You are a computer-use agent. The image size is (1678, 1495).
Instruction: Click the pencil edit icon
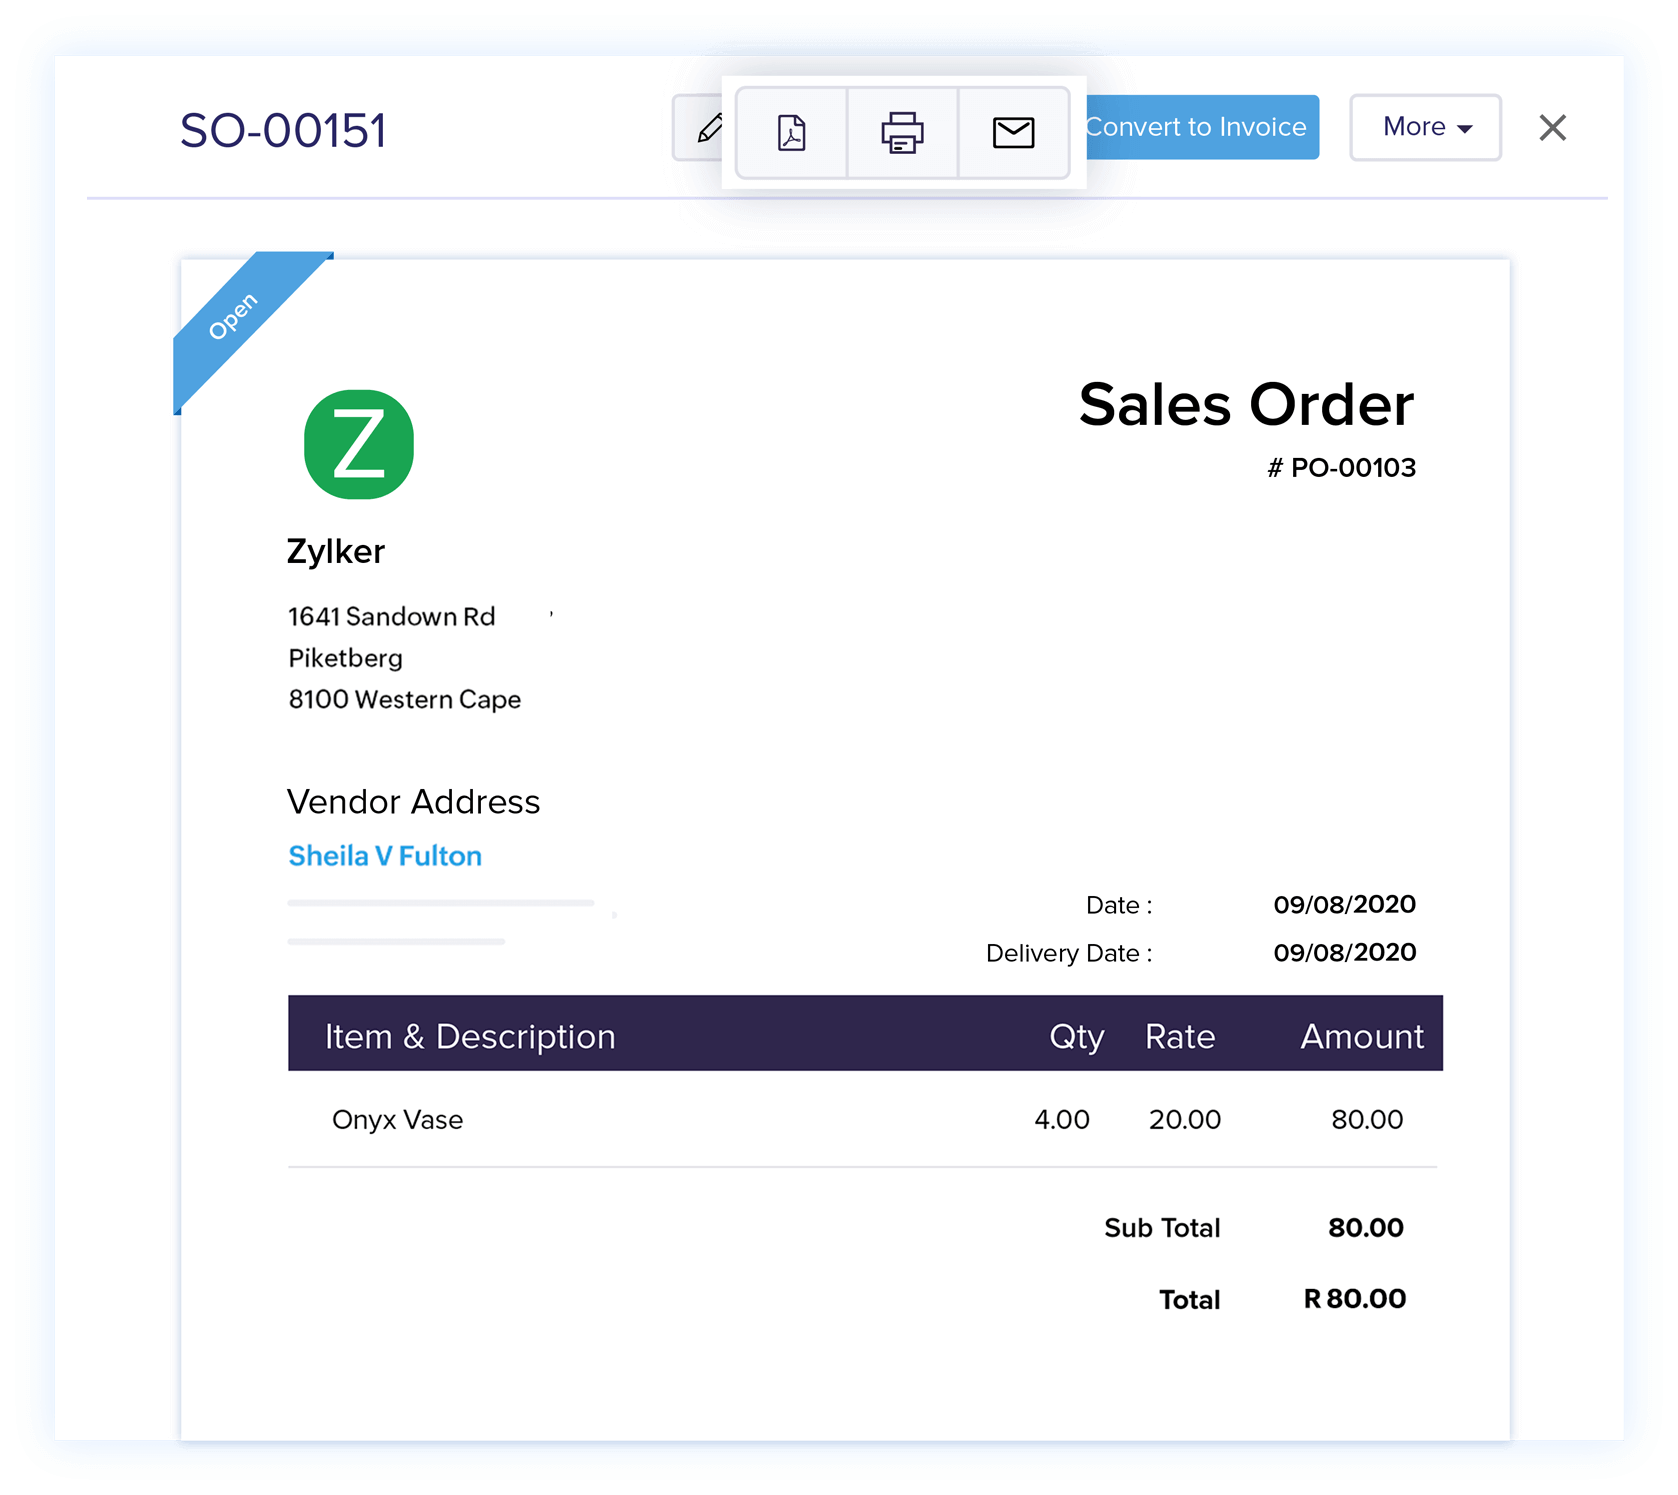tap(706, 128)
